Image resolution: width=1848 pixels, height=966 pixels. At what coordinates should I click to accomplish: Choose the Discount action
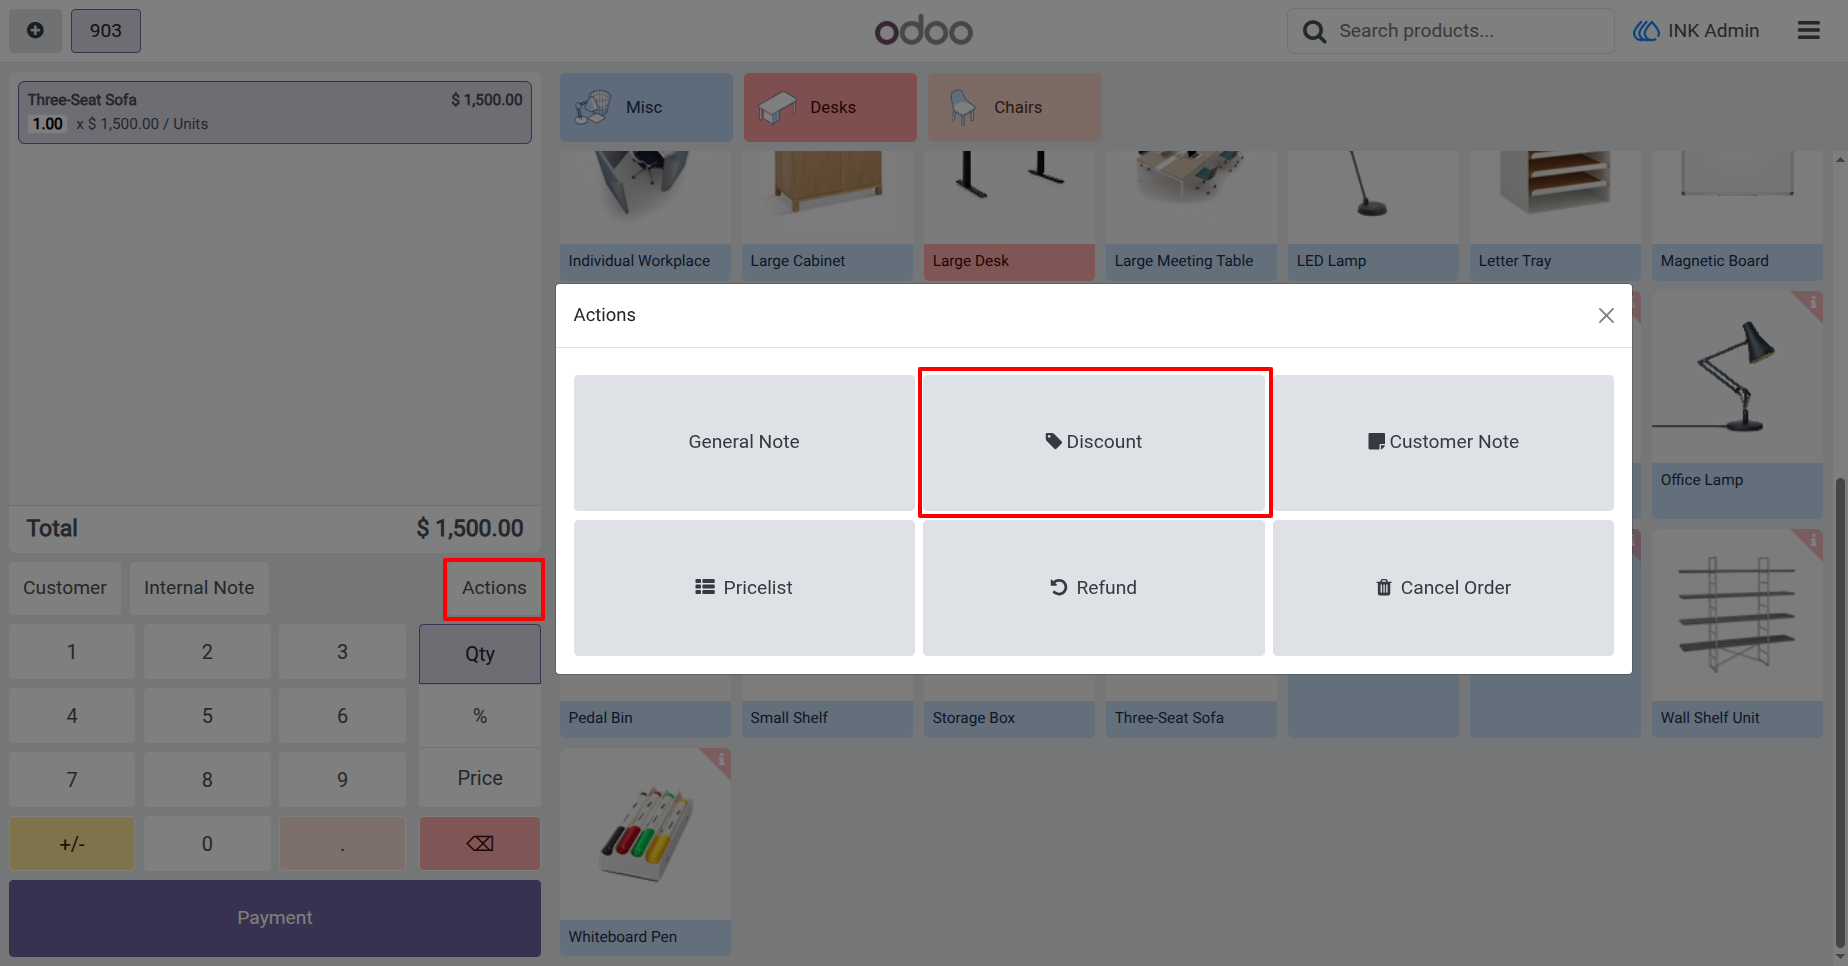pyautogui.click(x=1094, y=442)
